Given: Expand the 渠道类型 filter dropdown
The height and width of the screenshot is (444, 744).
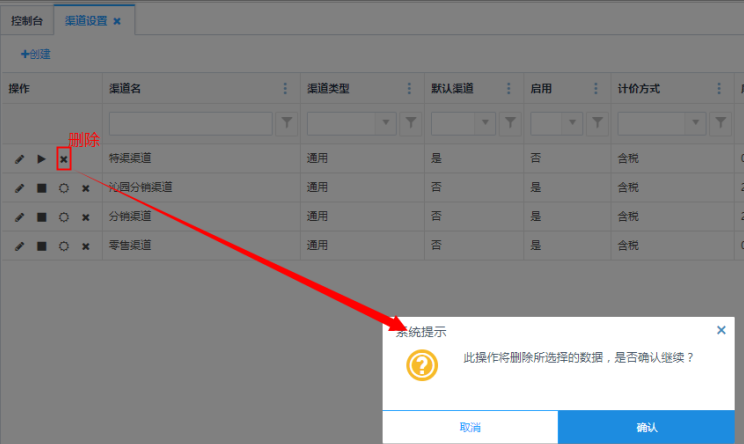Looking at the screenshot, I should 386,123.
